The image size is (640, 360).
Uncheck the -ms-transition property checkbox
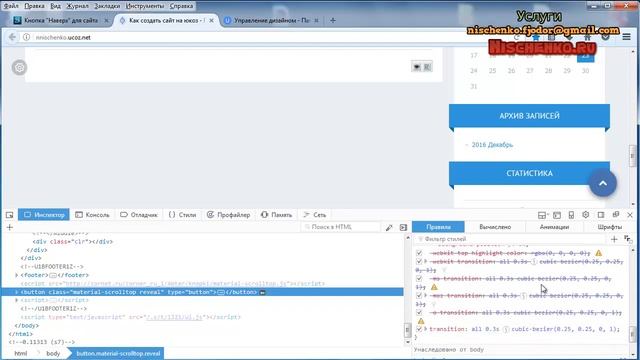pyautogui.click(x=419, y=278)
